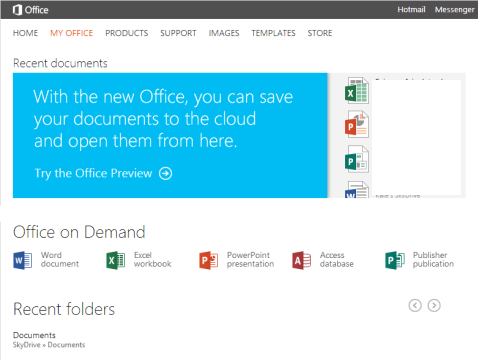Image resolution: width=478 pixels, height=360 pixels.
Task: Select the MY OFFICE navigation tab
Action: (x=72, y=33)
